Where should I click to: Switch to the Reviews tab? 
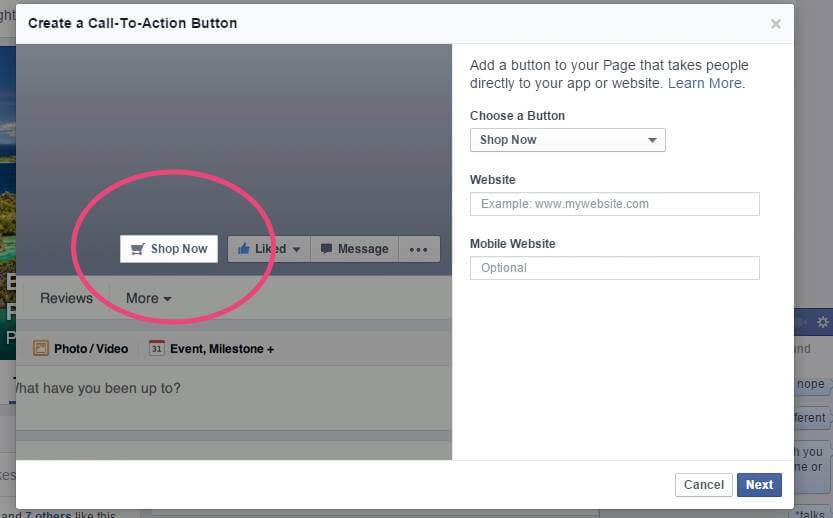(x=66, y=298)
